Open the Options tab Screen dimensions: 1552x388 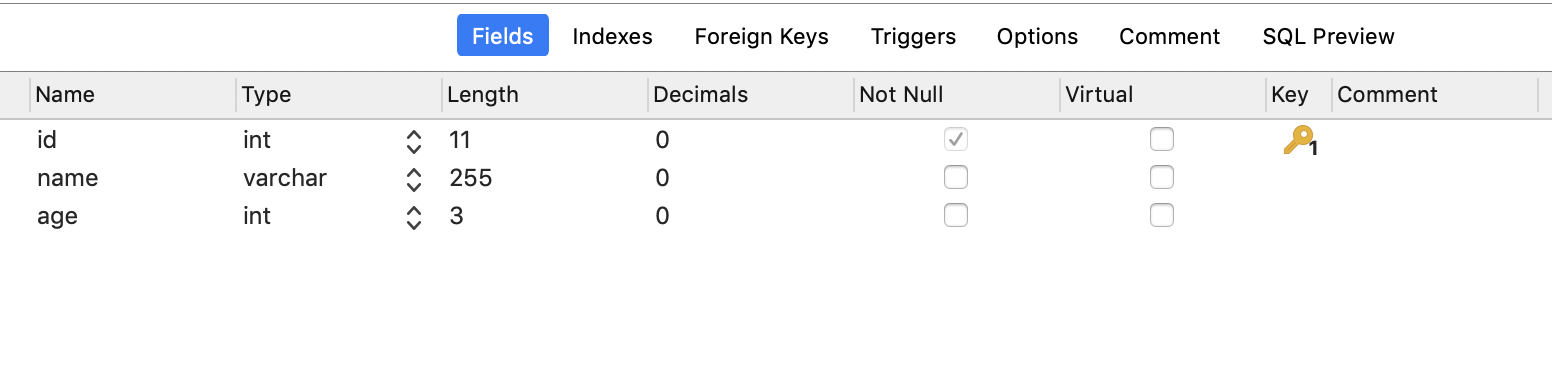pos(1037,36)
